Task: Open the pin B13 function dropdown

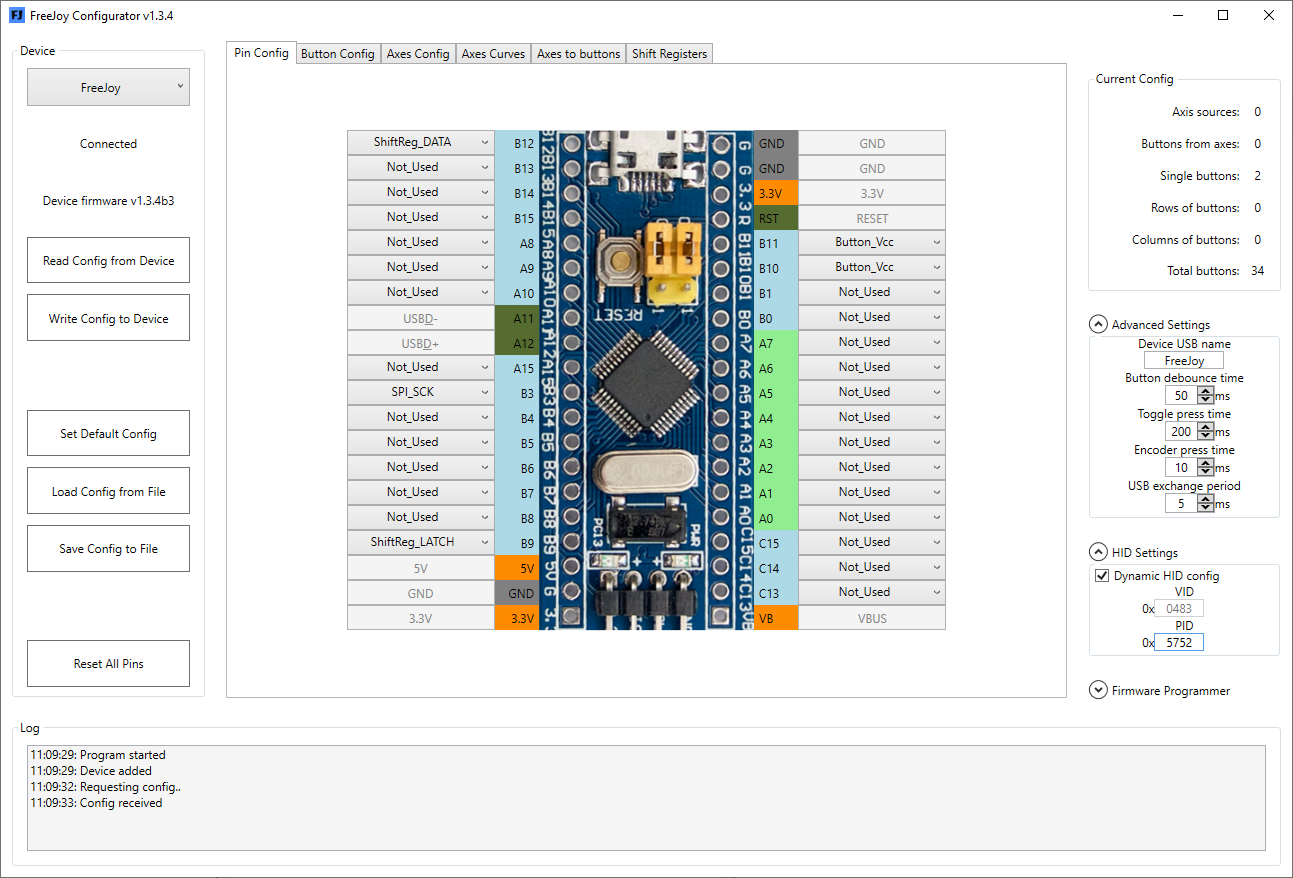Action: [421, 167]
